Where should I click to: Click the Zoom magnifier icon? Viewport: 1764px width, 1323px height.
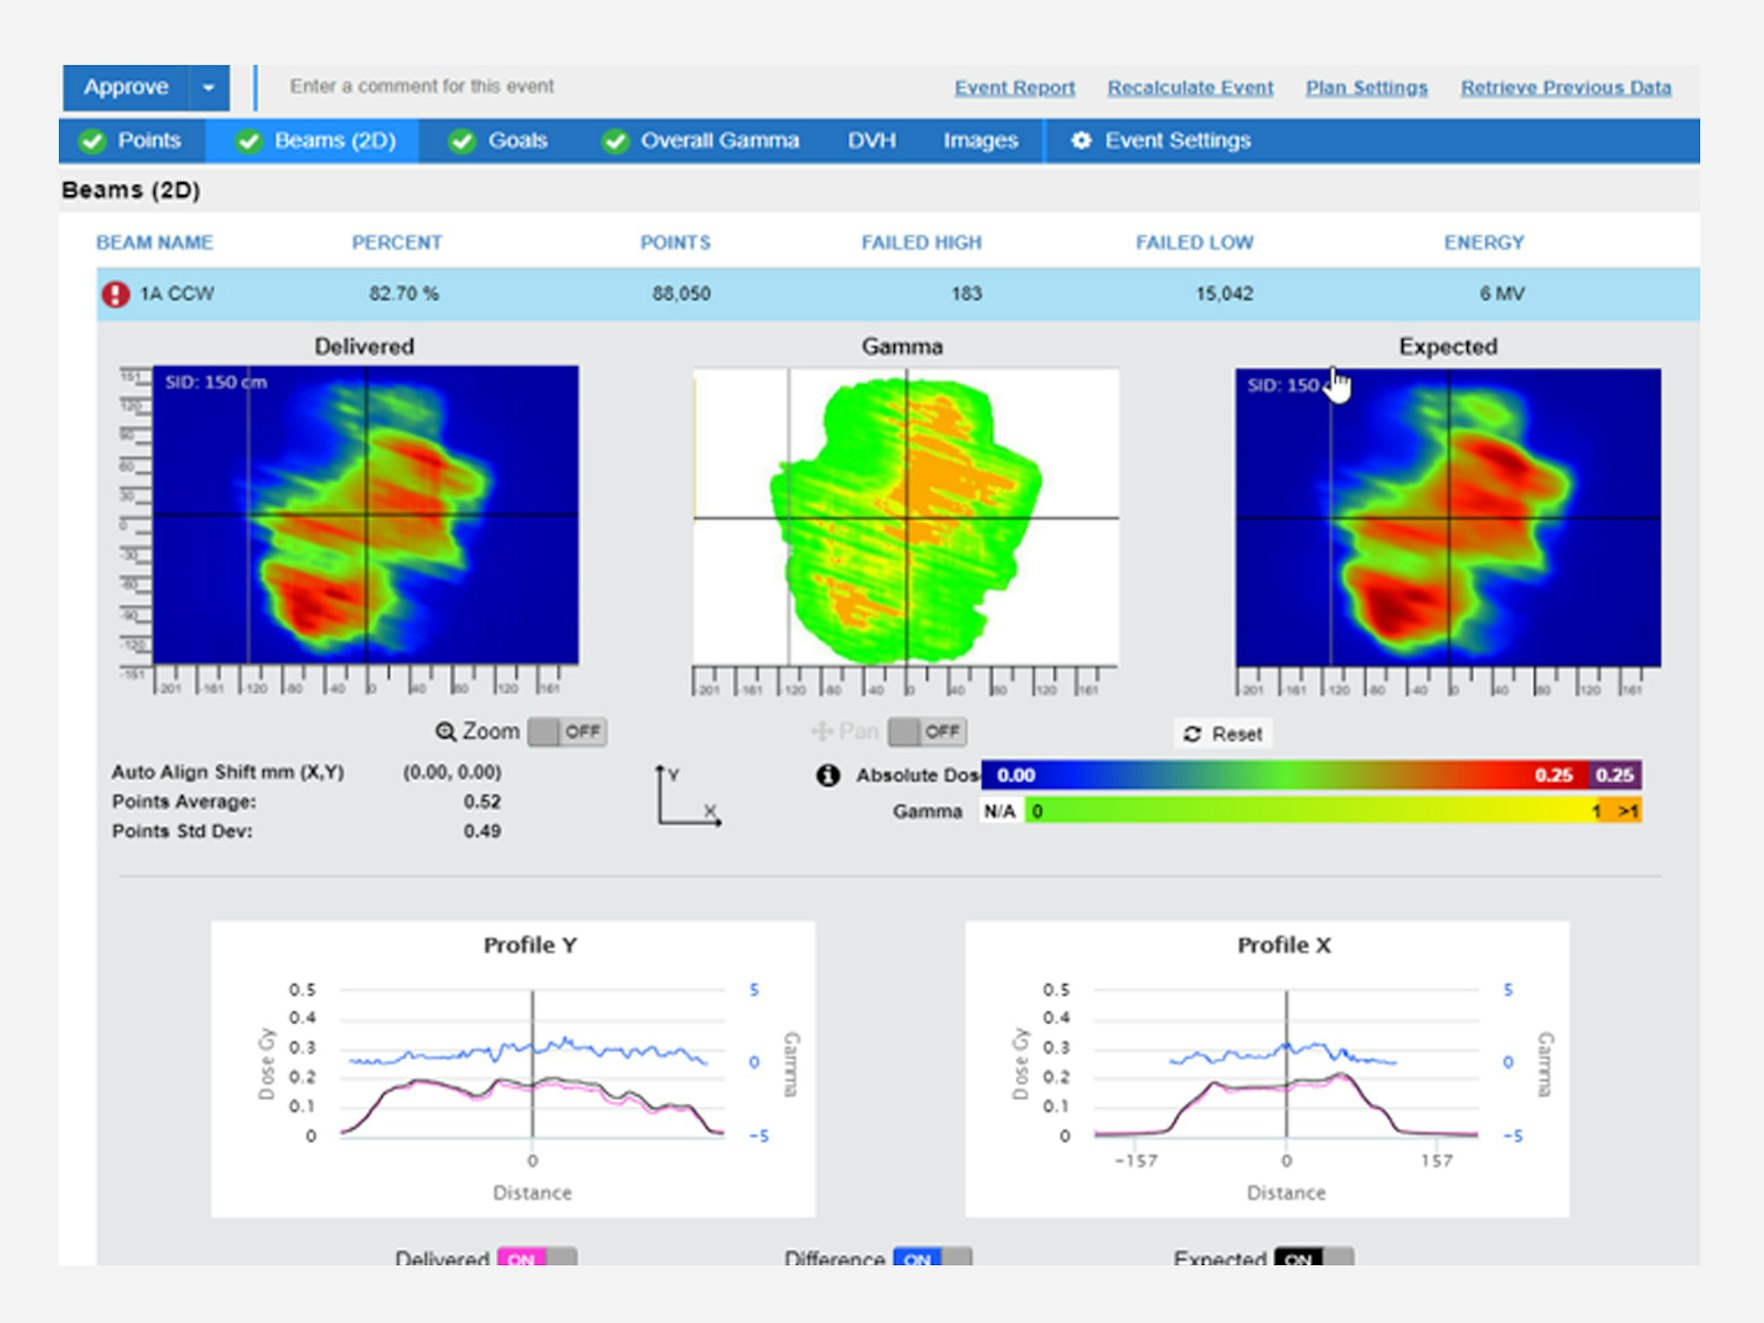(x=446, y=732)
